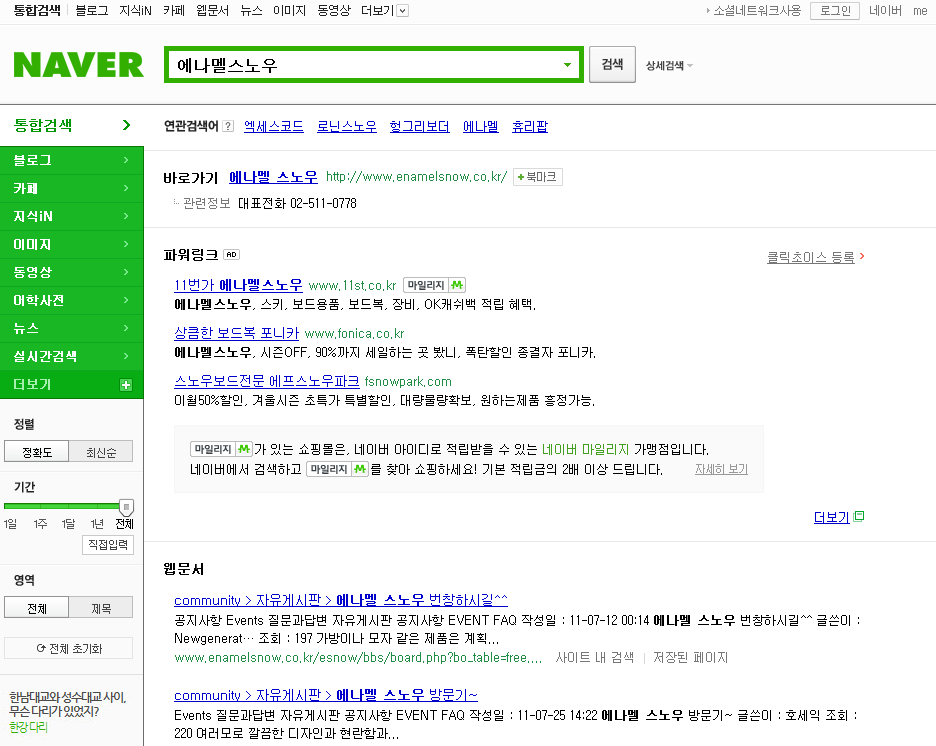Choose the 전체 period label
Image resolution: width=936 pixels, height=746 pixels.
click(x=124, y=523)
